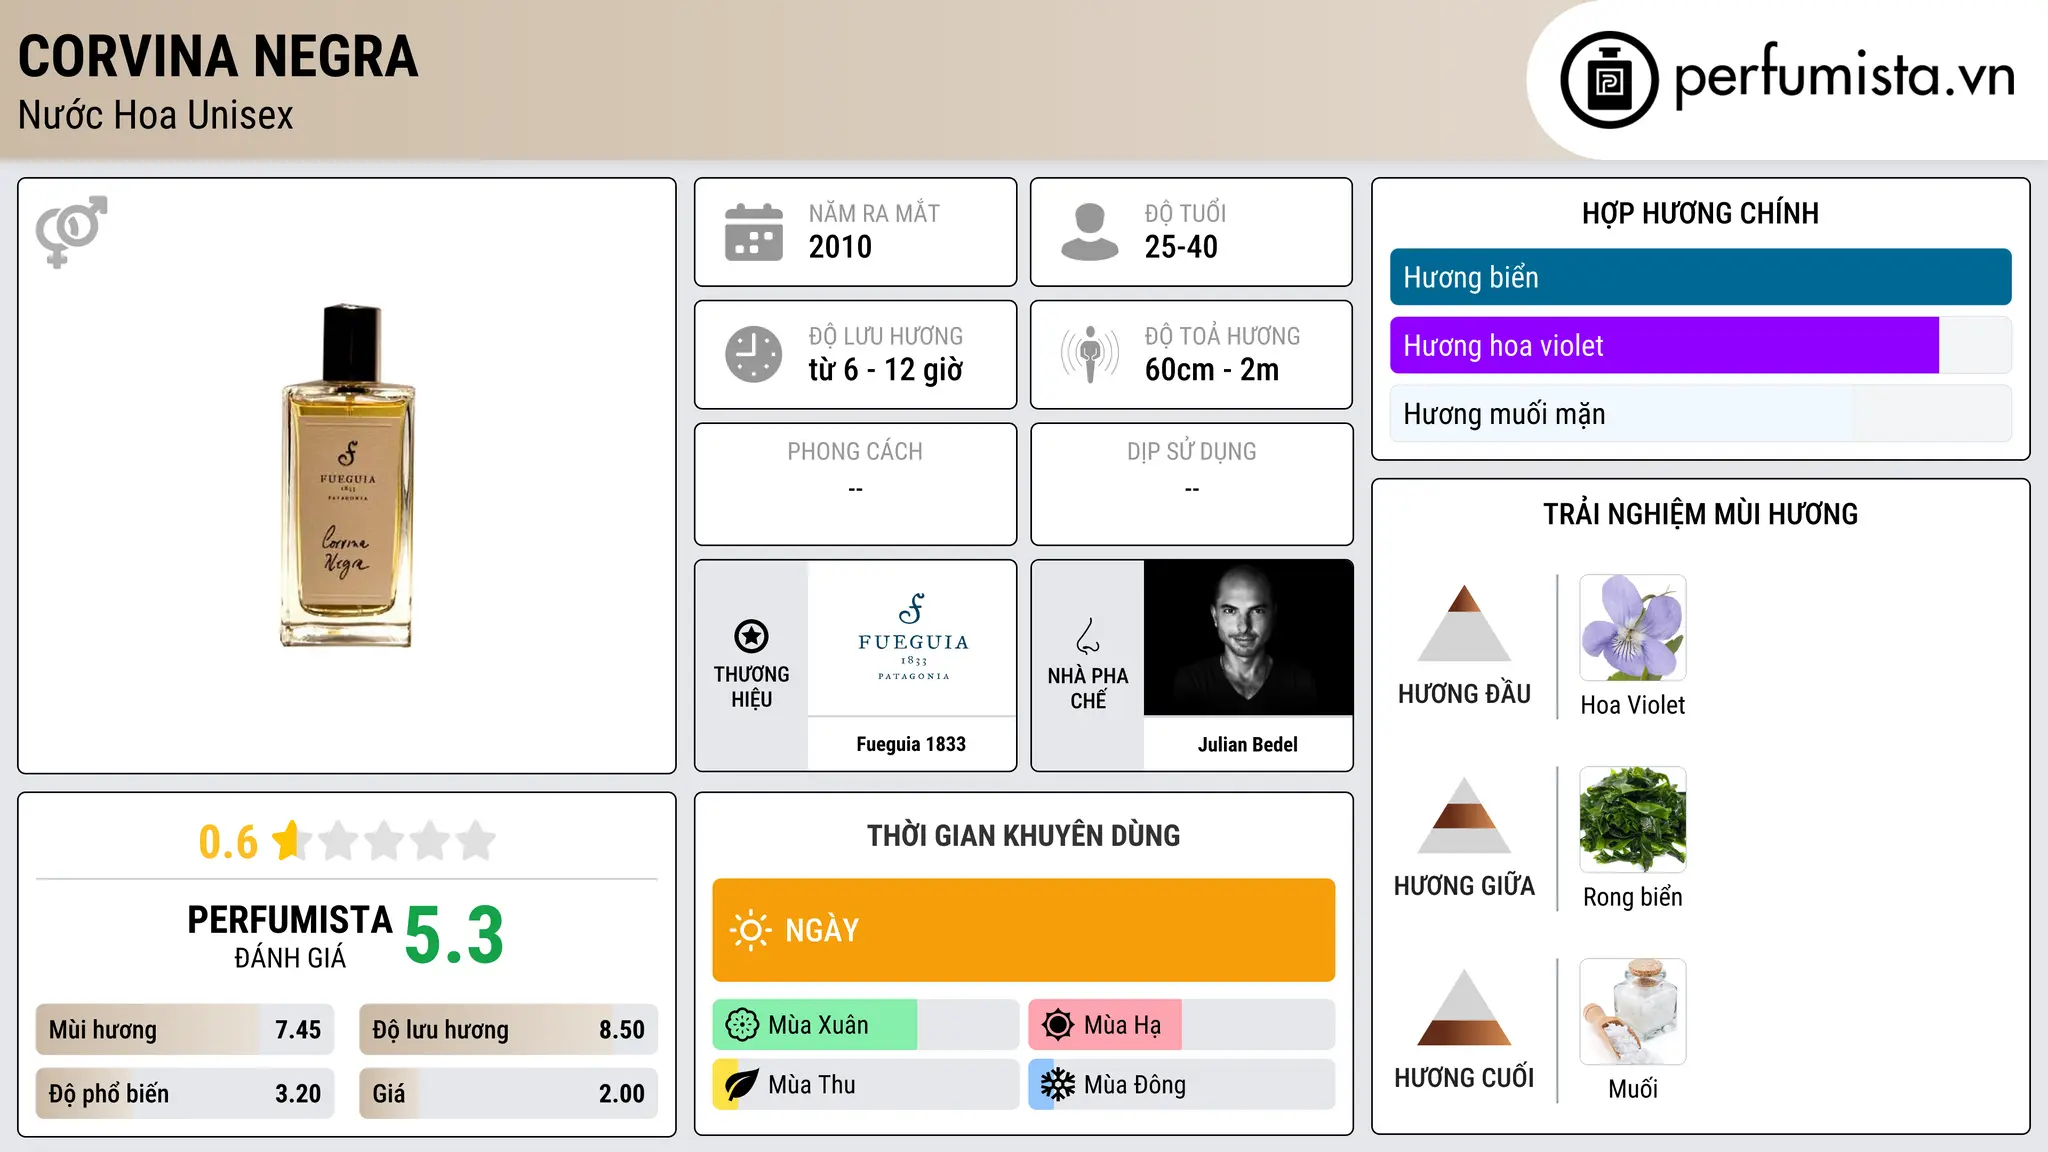Click the CORVINA NEGRA title
Viewport: 2048px width, 1152px height.
tap(218, 56)
